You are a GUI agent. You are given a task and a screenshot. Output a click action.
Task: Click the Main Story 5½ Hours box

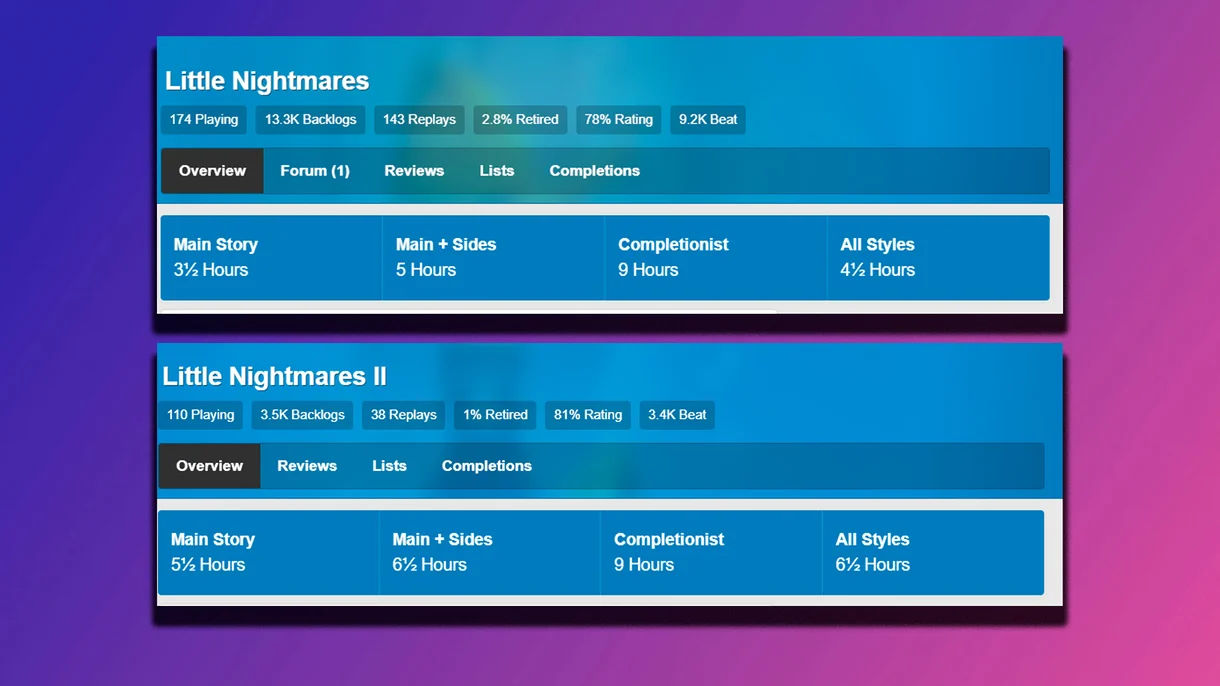tap(268, 553)
